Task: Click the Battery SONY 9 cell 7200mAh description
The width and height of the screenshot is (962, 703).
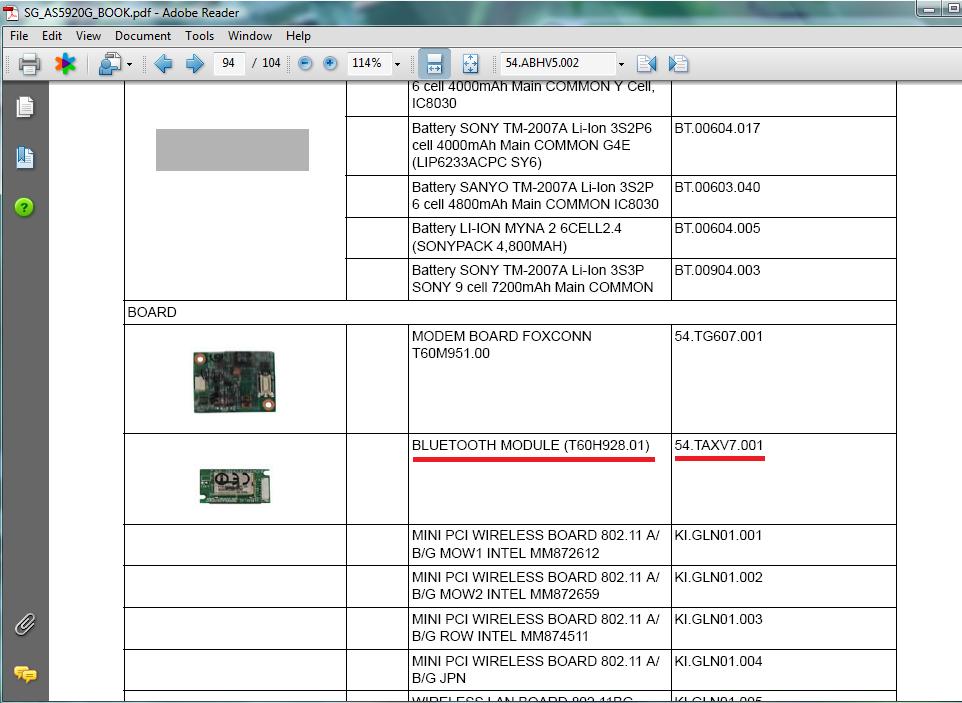Action: point(533,279)
